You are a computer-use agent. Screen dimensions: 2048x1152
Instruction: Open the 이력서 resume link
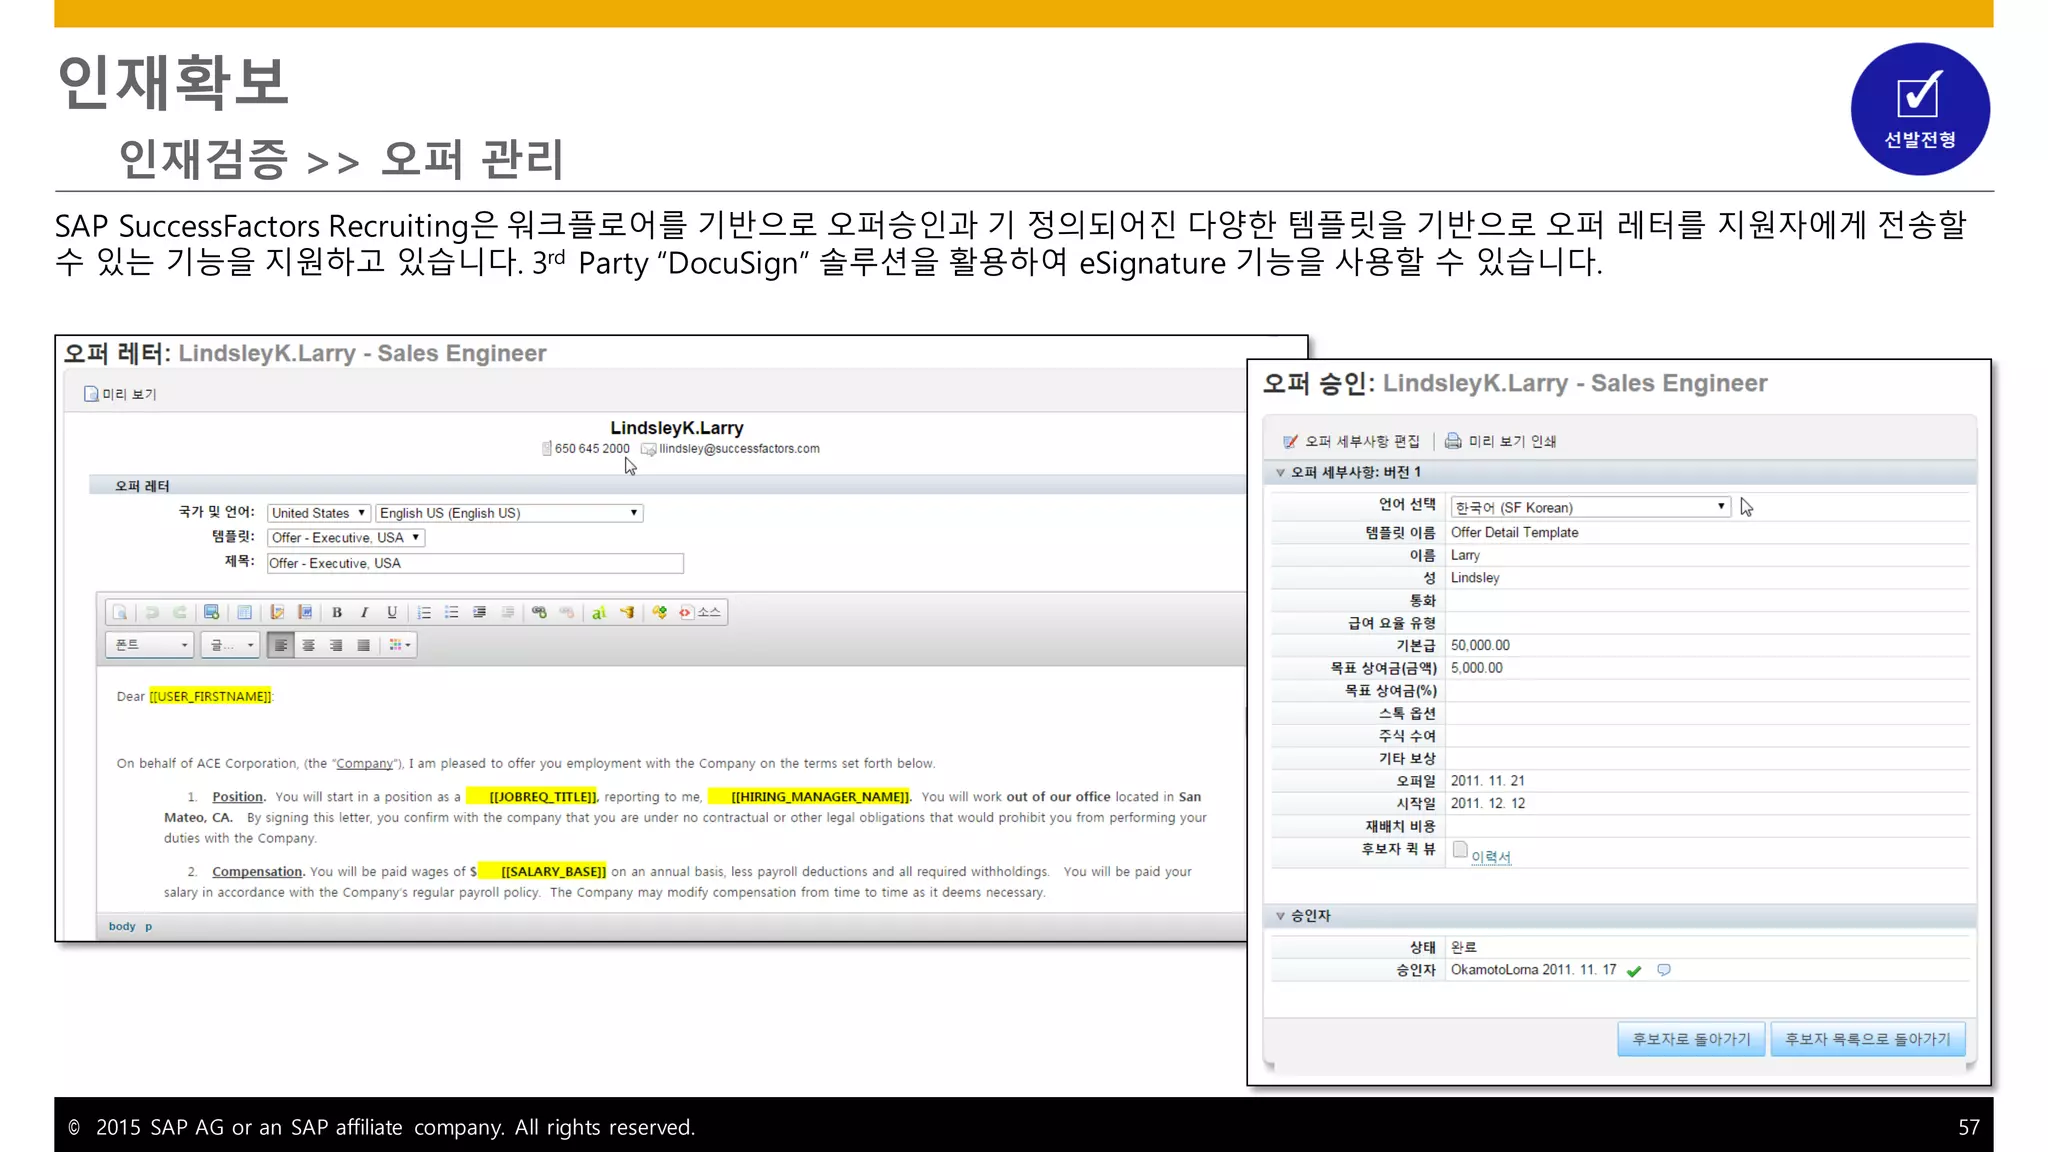point(1491,857)
